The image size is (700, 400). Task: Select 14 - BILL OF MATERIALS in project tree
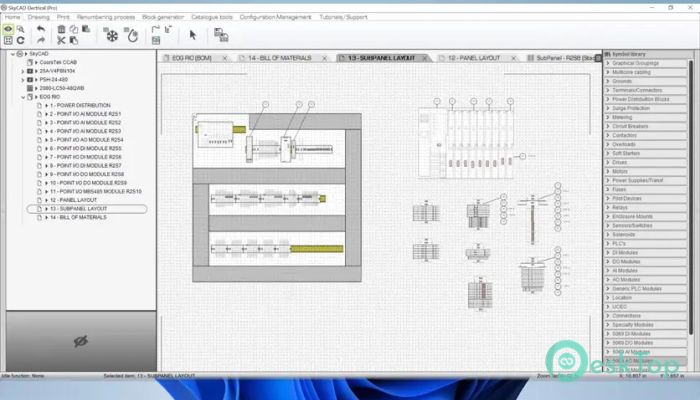(x=78, y=217)
